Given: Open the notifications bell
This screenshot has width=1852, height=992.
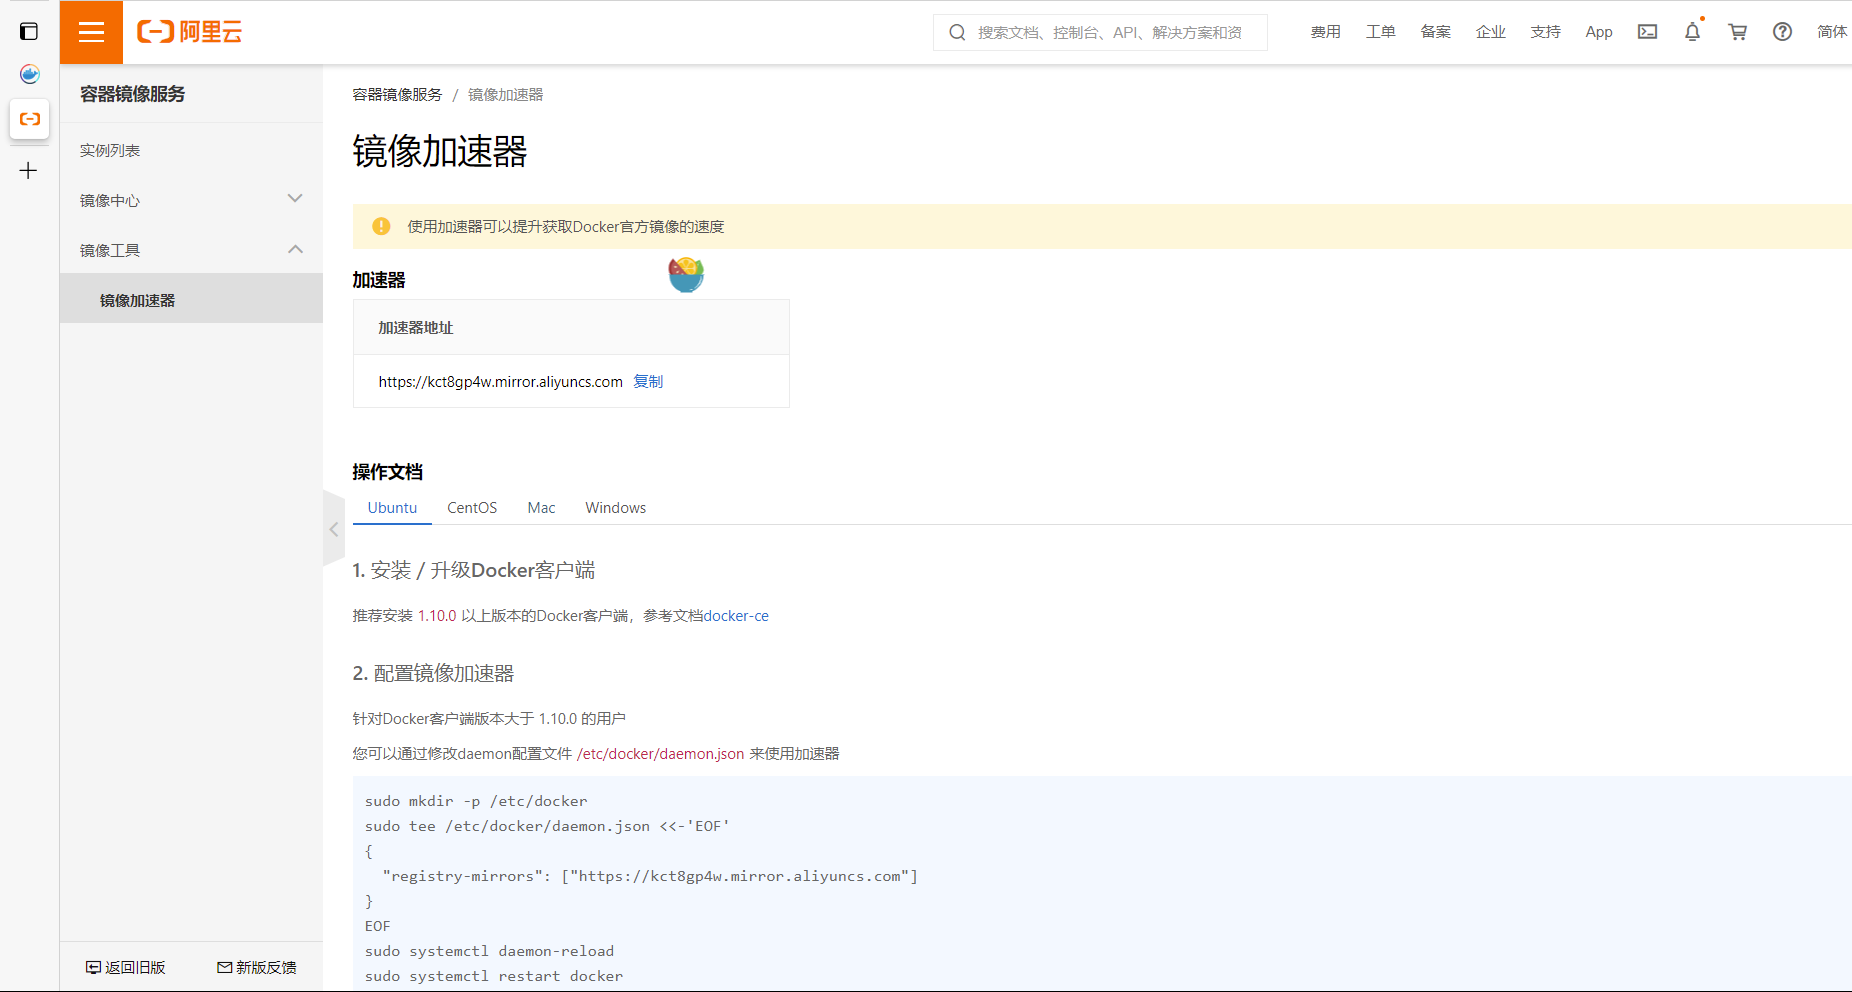Looking at the screenshot, I should 1692,32.
